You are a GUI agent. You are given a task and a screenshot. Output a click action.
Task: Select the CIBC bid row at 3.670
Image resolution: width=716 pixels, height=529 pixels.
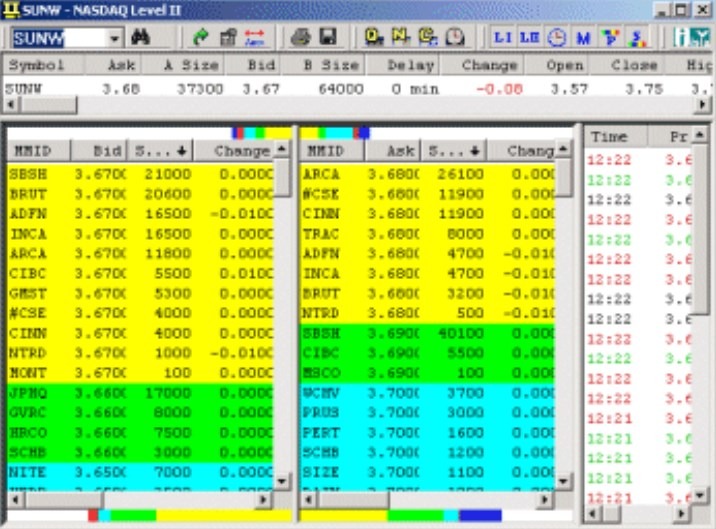pos(140,273)
